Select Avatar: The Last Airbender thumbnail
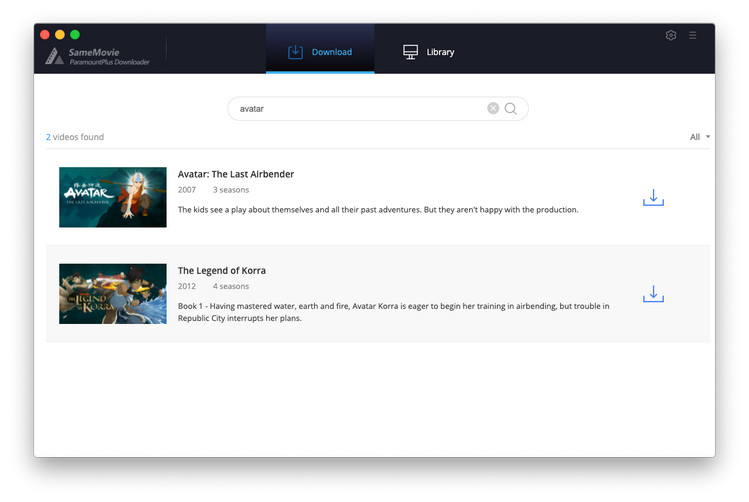 (113, 197)
